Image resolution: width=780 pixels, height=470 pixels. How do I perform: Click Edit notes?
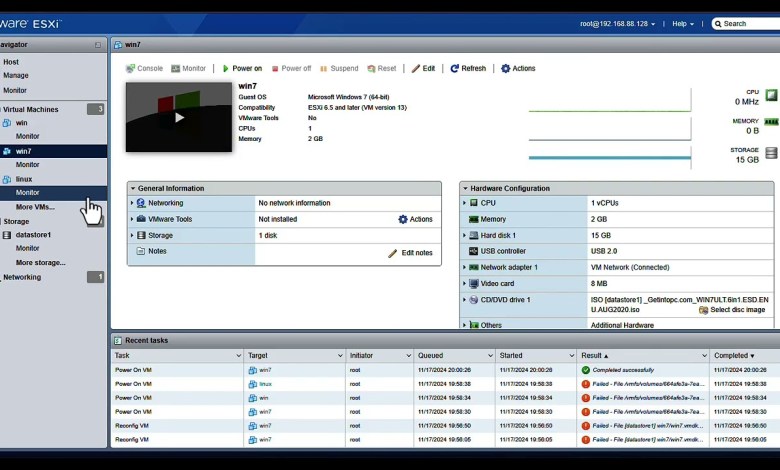coord(410,253)
